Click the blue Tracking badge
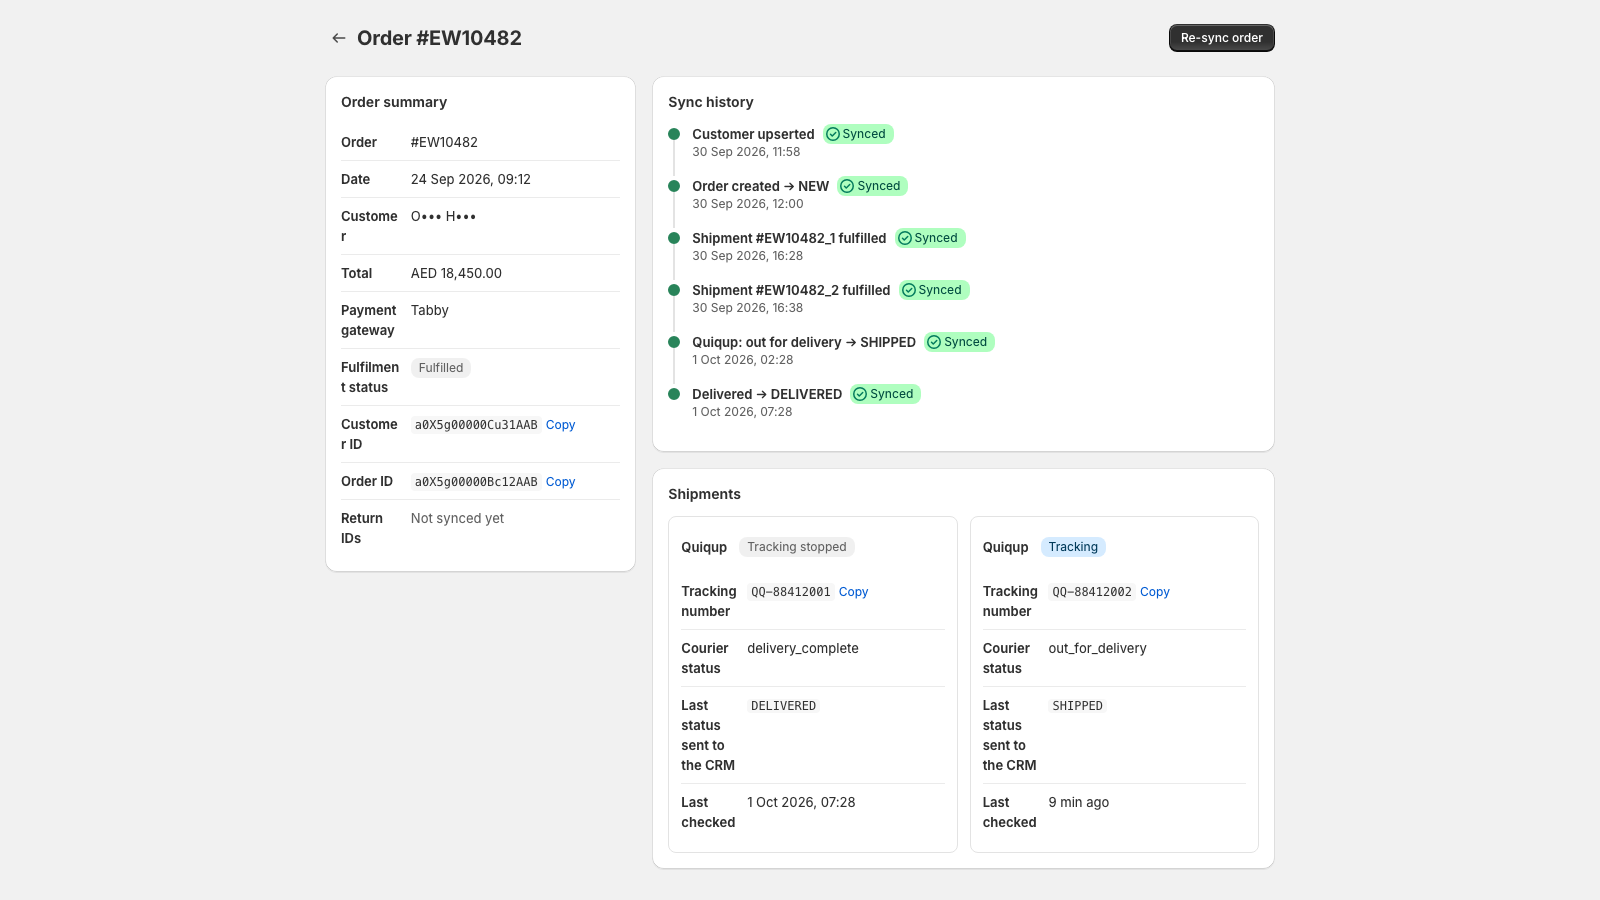Viewport: 1600px width, 900px height. pos(1073,547)
